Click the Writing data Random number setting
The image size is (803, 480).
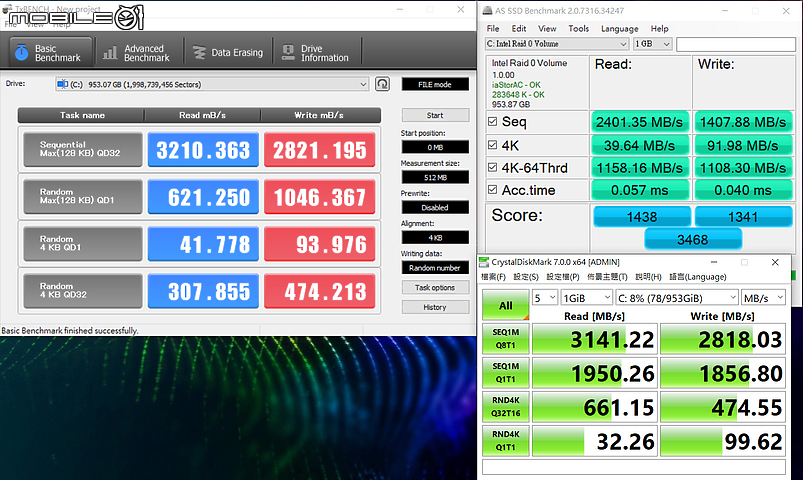(x=435, y=268)
